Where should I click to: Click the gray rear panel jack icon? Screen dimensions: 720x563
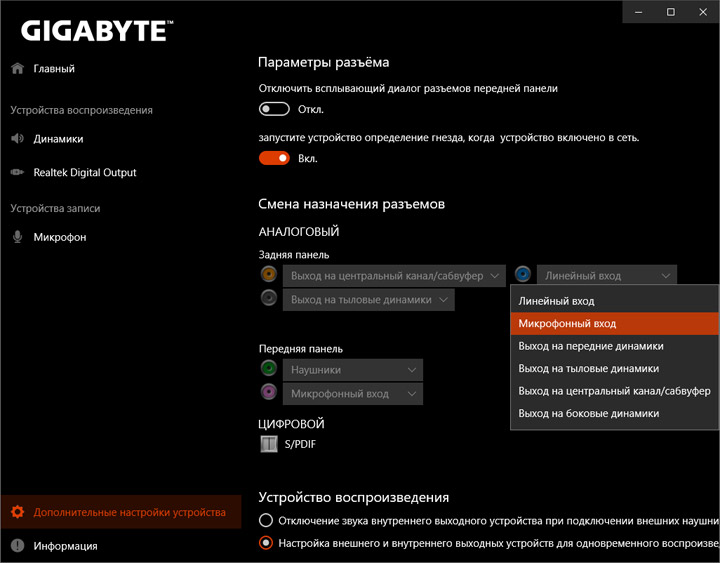click(x=268, y=298)
